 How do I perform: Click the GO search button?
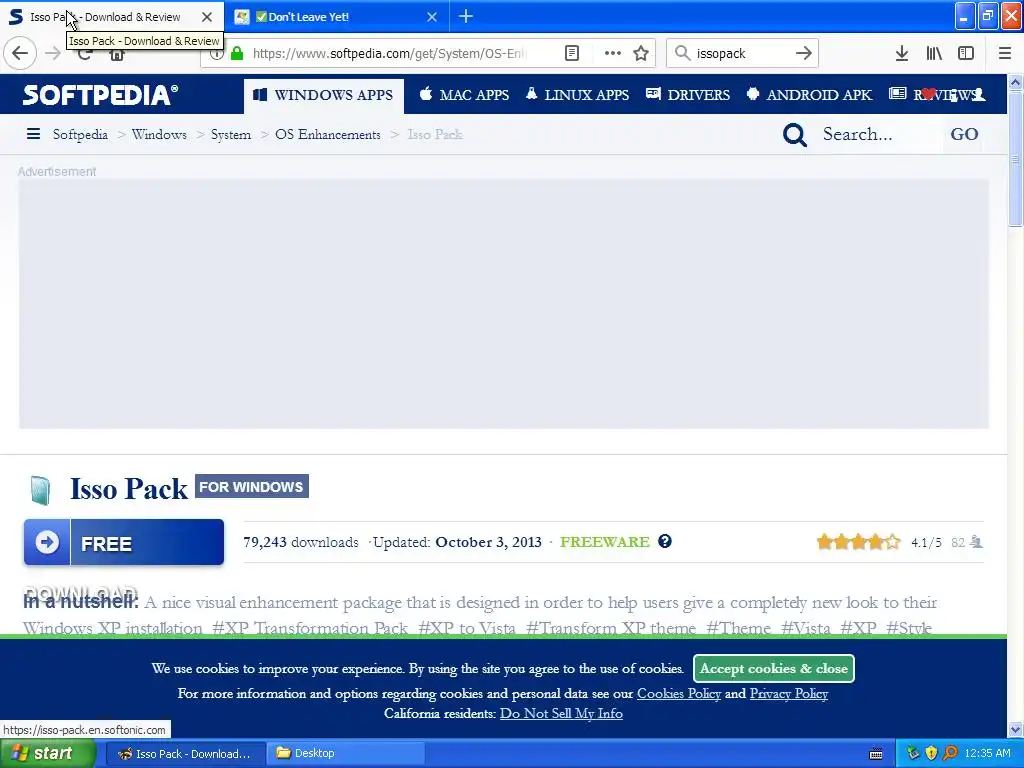964,135
